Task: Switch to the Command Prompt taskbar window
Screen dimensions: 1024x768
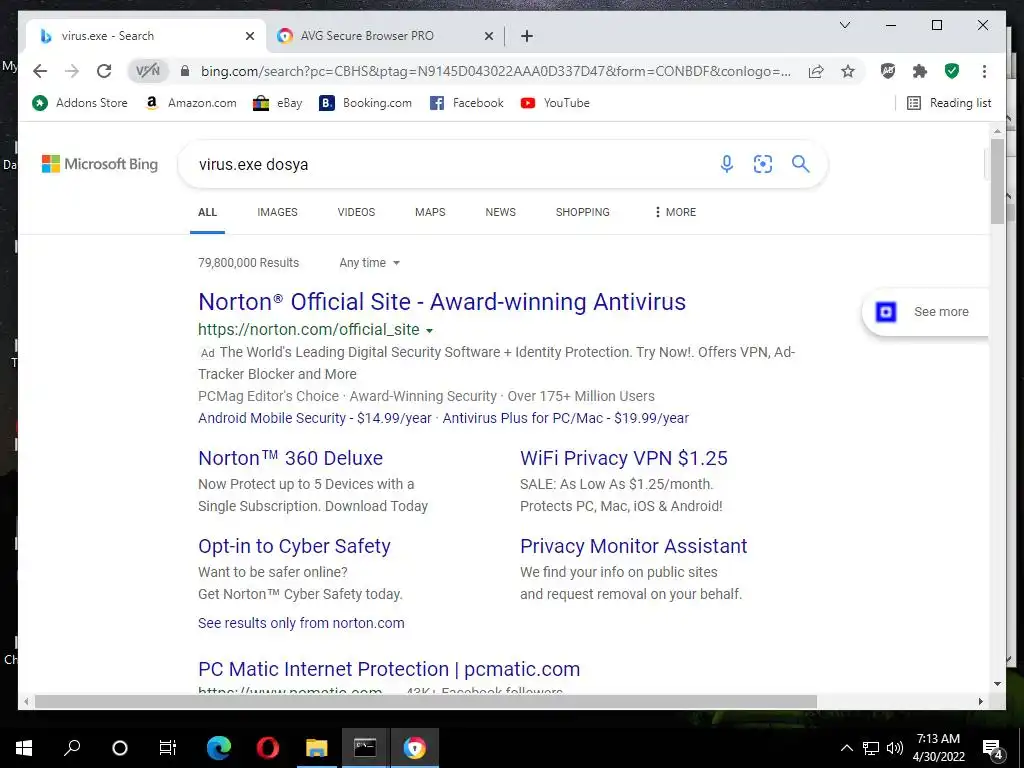Action: click(365, 748)
